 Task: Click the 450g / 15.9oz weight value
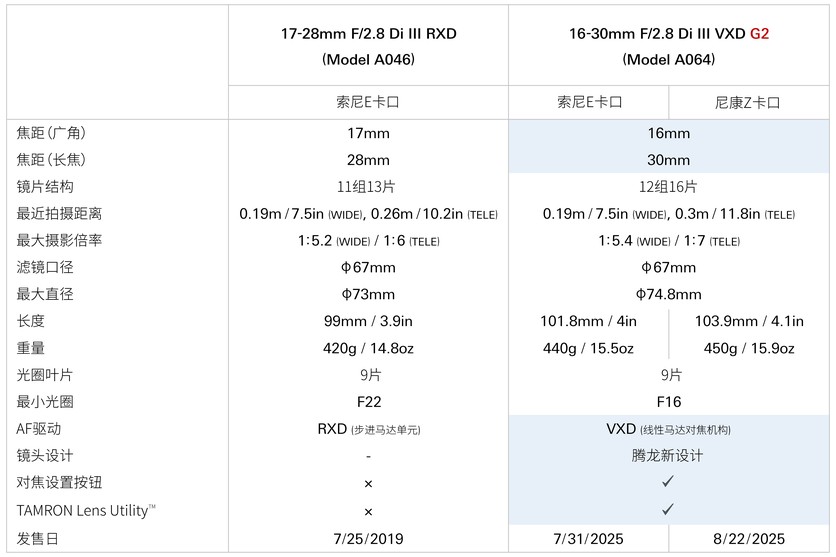coord(749,348)
